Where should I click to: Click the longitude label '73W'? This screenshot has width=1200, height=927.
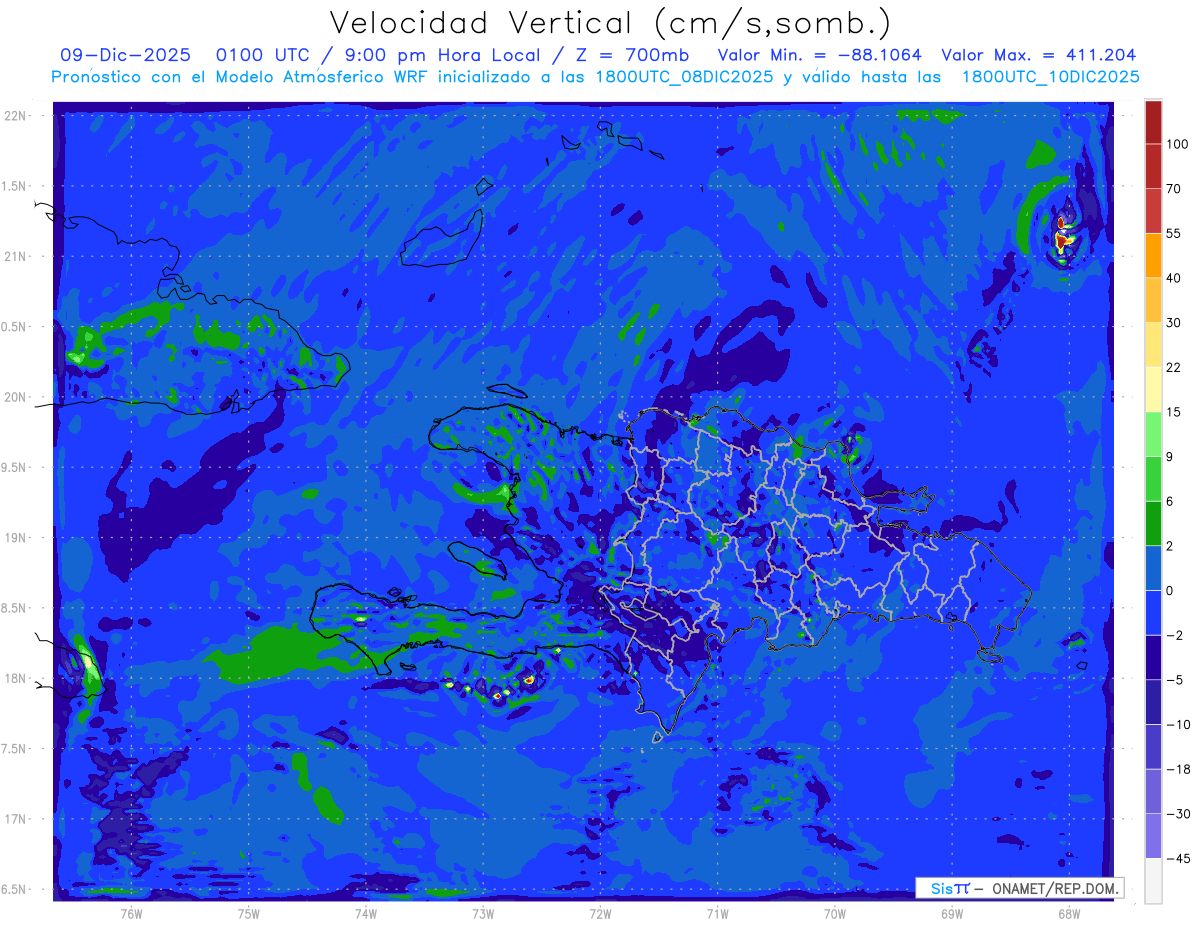pos(483,913)
